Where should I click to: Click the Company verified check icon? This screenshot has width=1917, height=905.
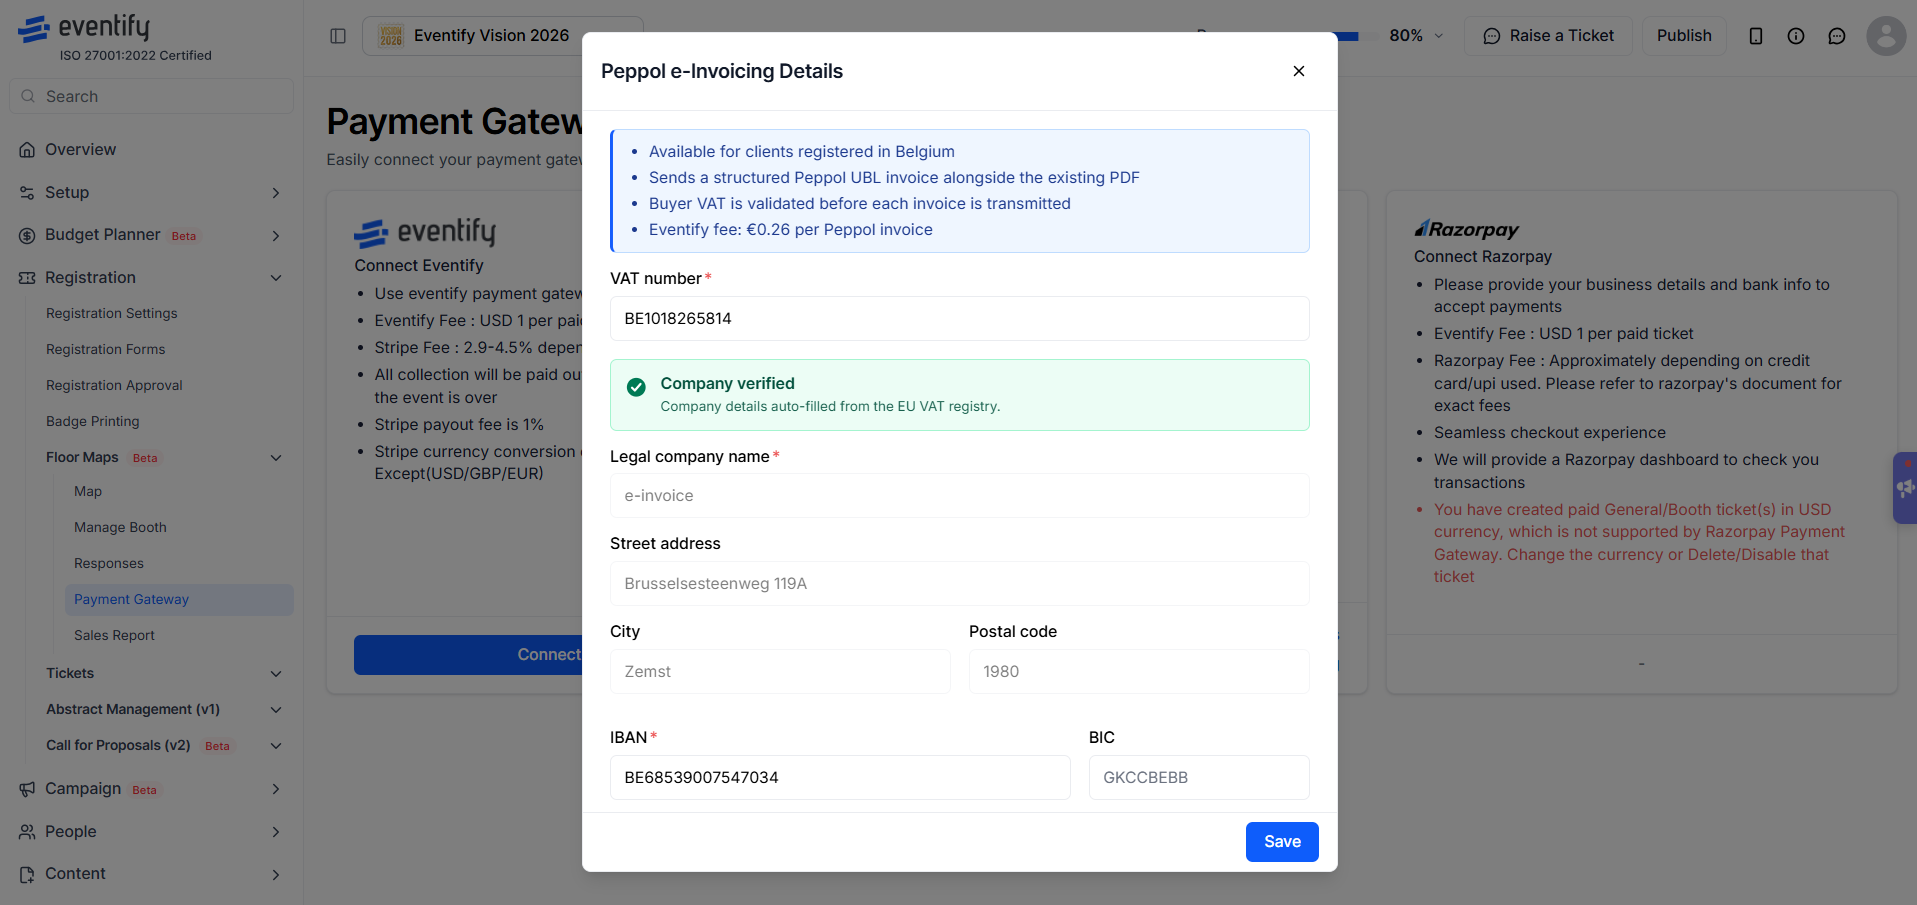click(636, 387)
